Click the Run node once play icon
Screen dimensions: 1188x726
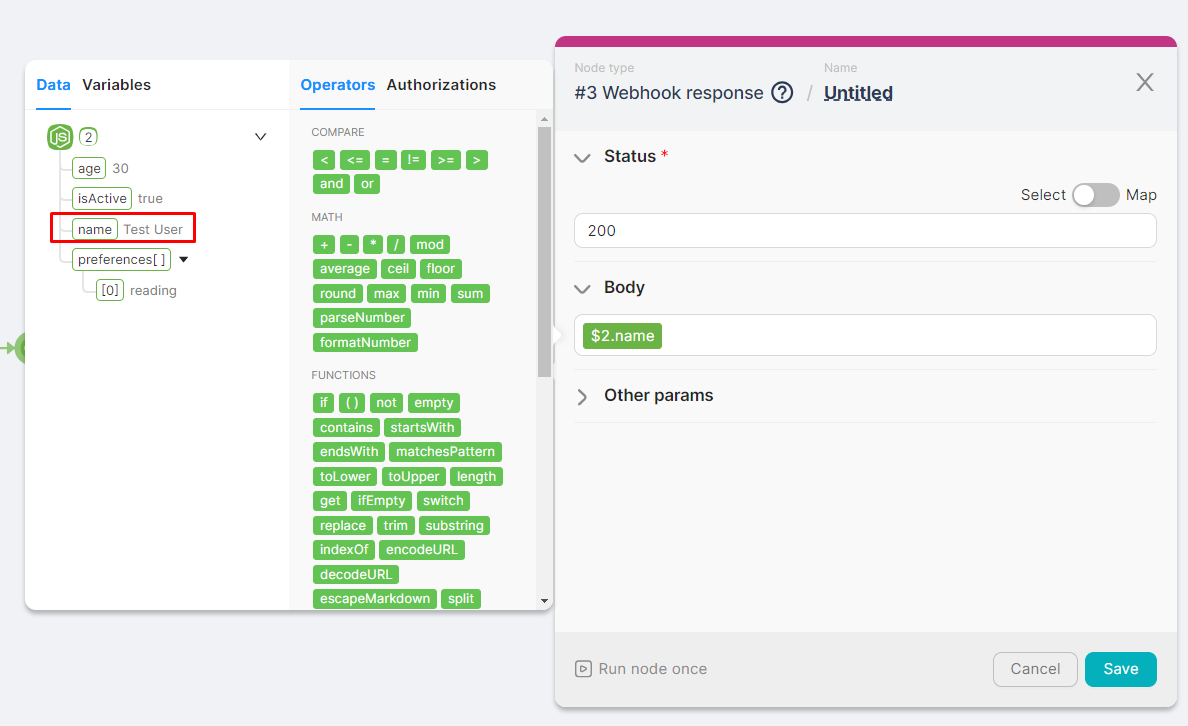tap(583, 669)
